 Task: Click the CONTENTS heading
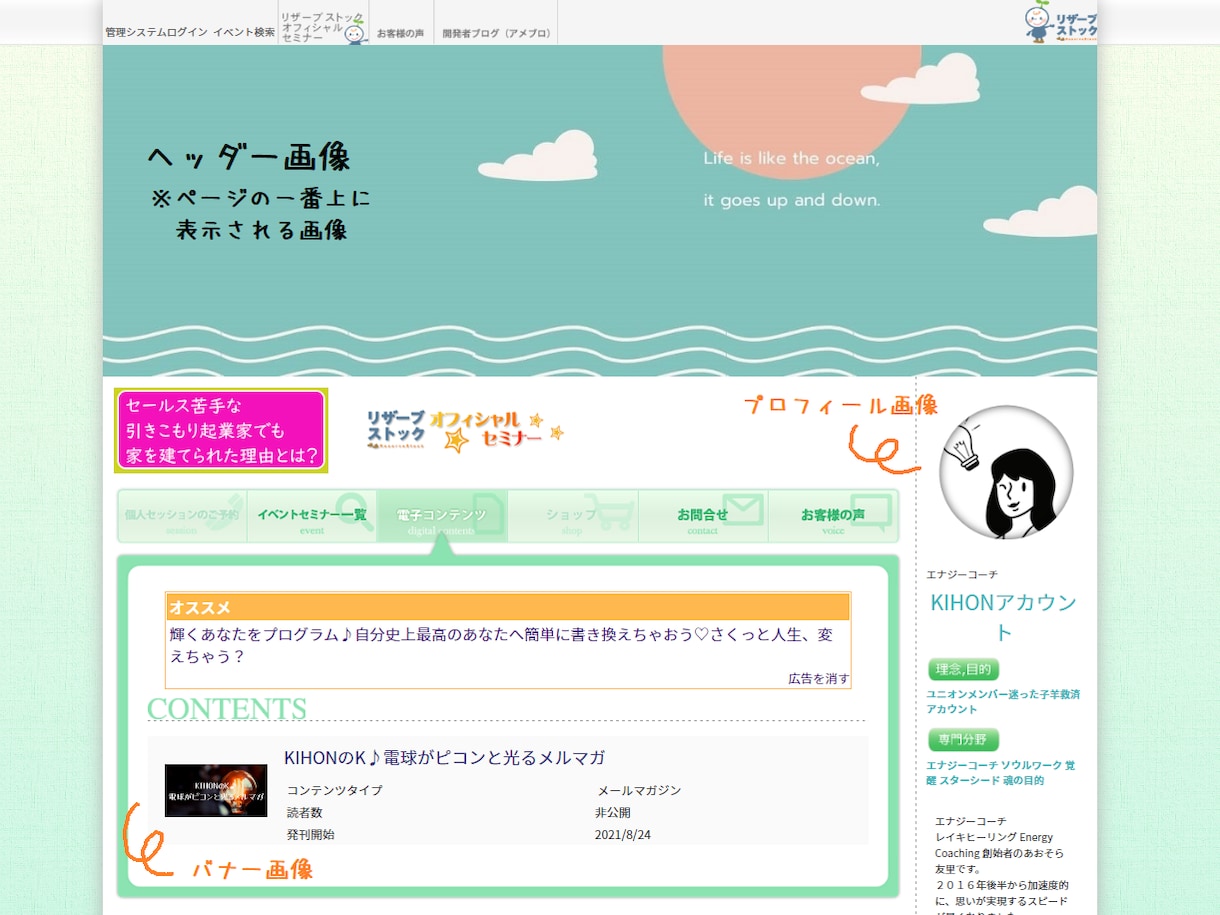point(227,708)
